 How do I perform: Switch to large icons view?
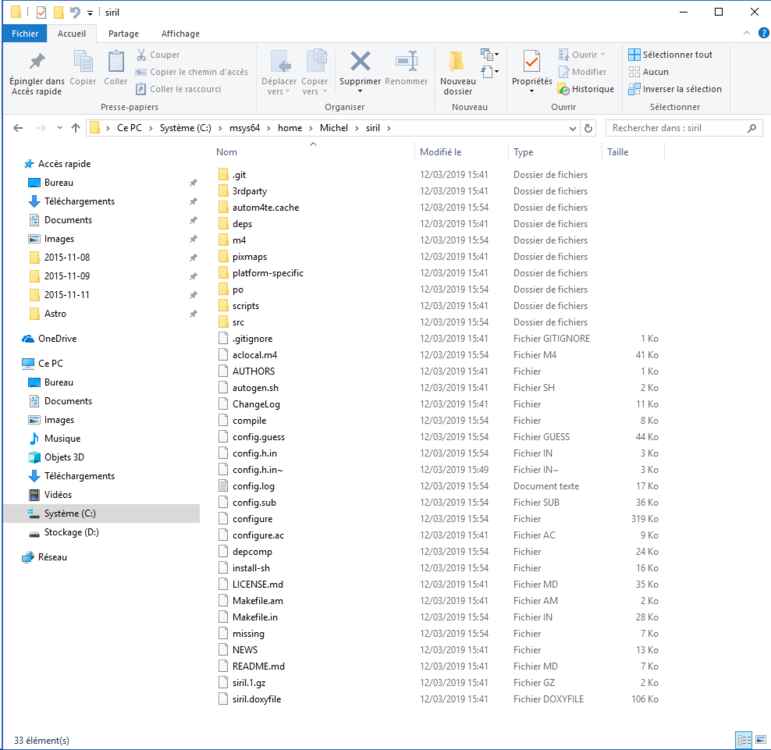(761, 740)
